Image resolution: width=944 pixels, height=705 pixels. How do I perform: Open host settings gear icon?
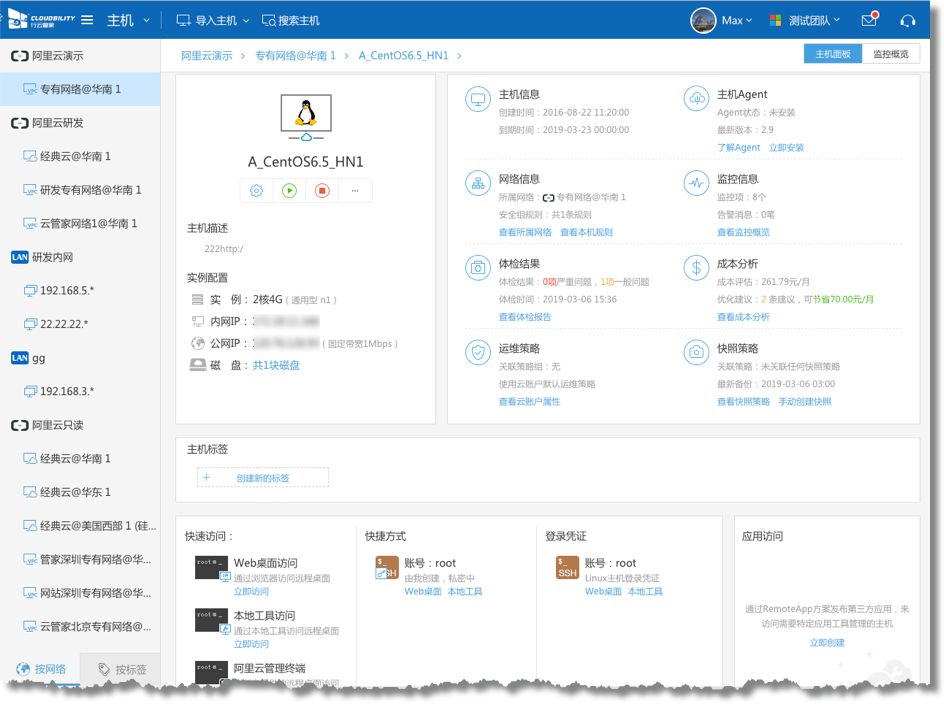(256, 191)
